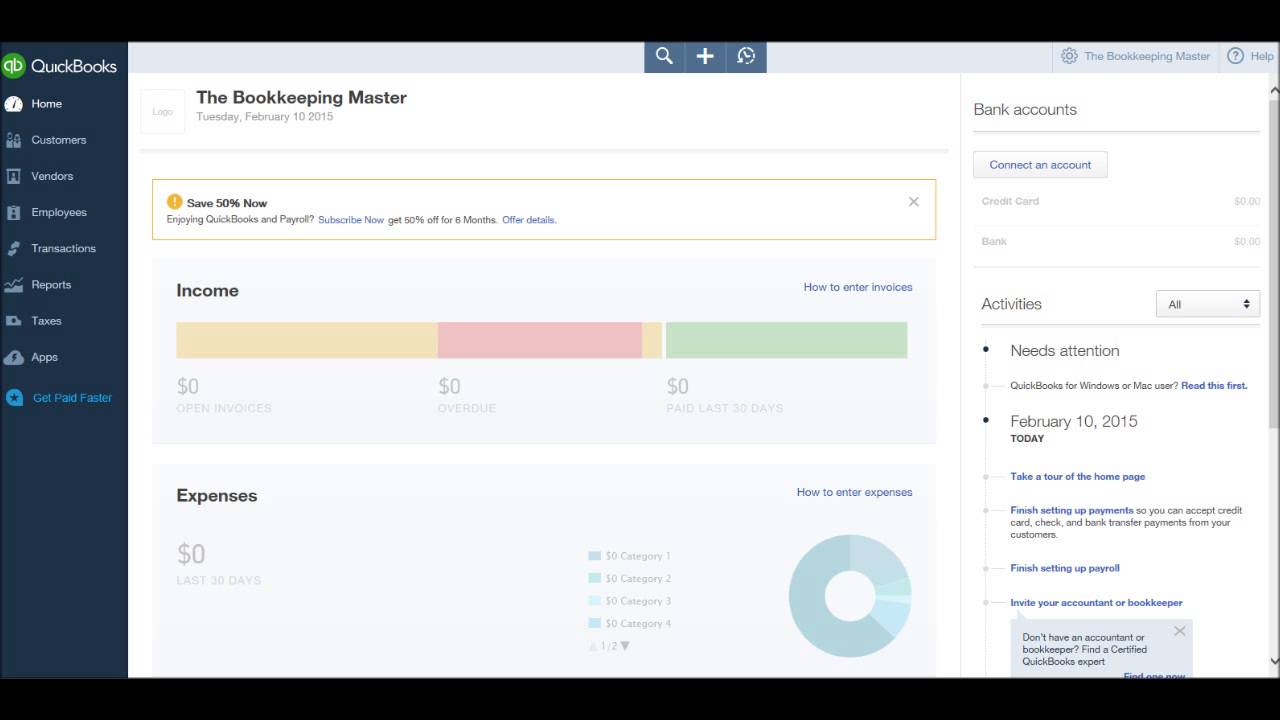The image size is (1280, 720).
Task: Click the scrollbar up arrow
Action: 1274,90
